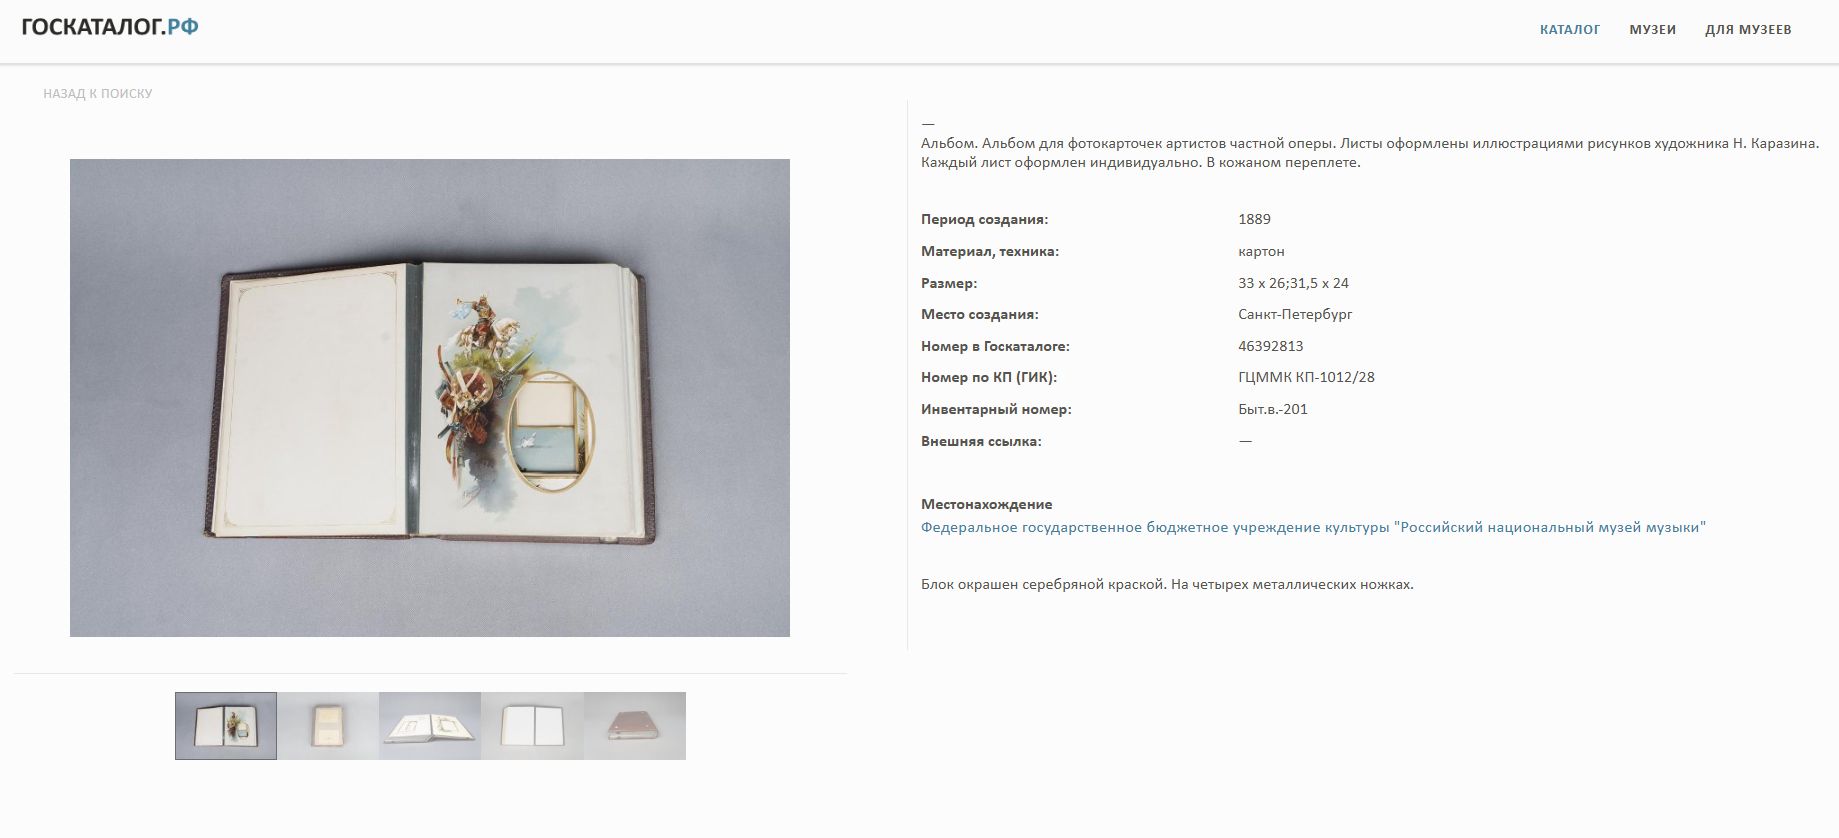Click the Санкт-Петербург place value
This screenshot has width=1839, height=838.
(1295, 314)
